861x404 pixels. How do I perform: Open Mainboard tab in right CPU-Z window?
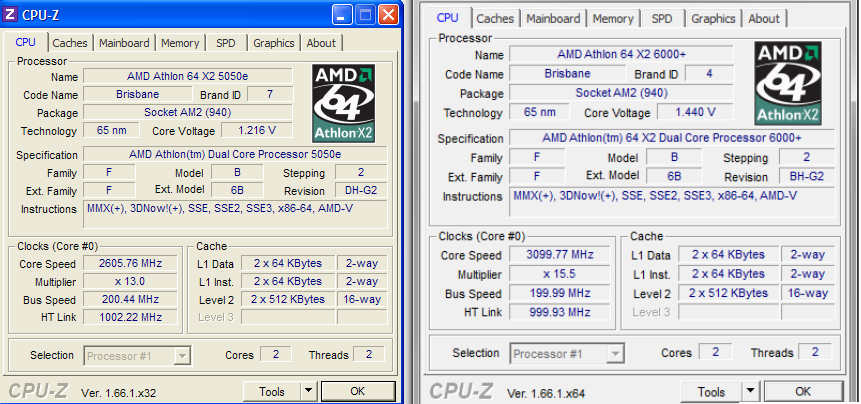[x=554, y=19]
